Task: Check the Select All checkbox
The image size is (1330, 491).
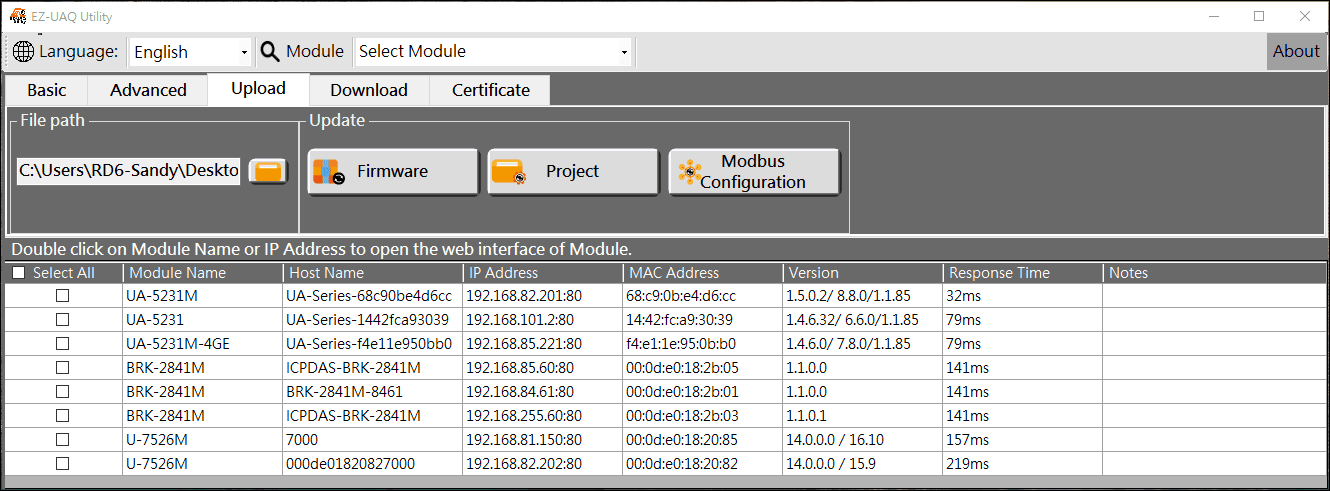Action: point(18,273)
